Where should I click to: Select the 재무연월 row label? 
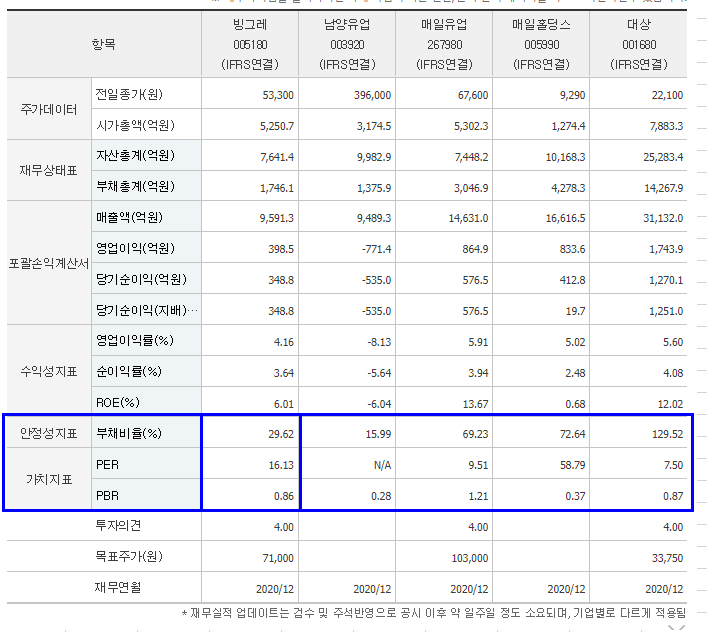[118, 587]
